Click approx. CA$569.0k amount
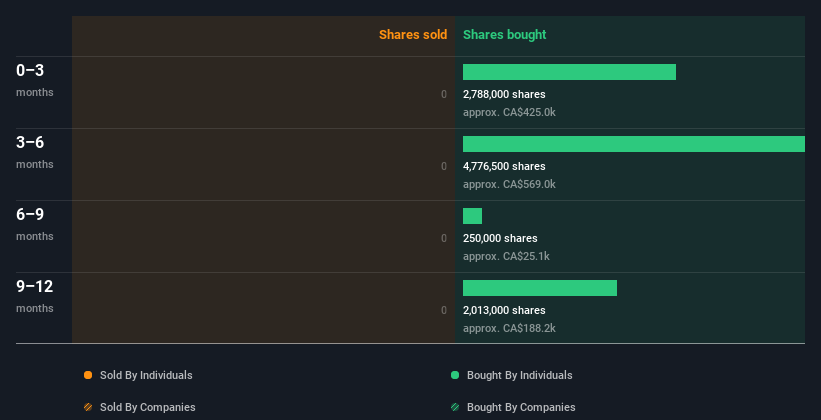821x420 pixels. click(x=509, y=184)
